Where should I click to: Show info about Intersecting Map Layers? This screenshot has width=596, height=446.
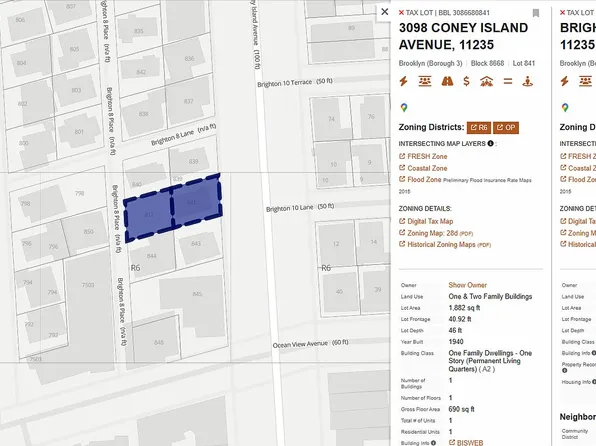tap(490, 143)
